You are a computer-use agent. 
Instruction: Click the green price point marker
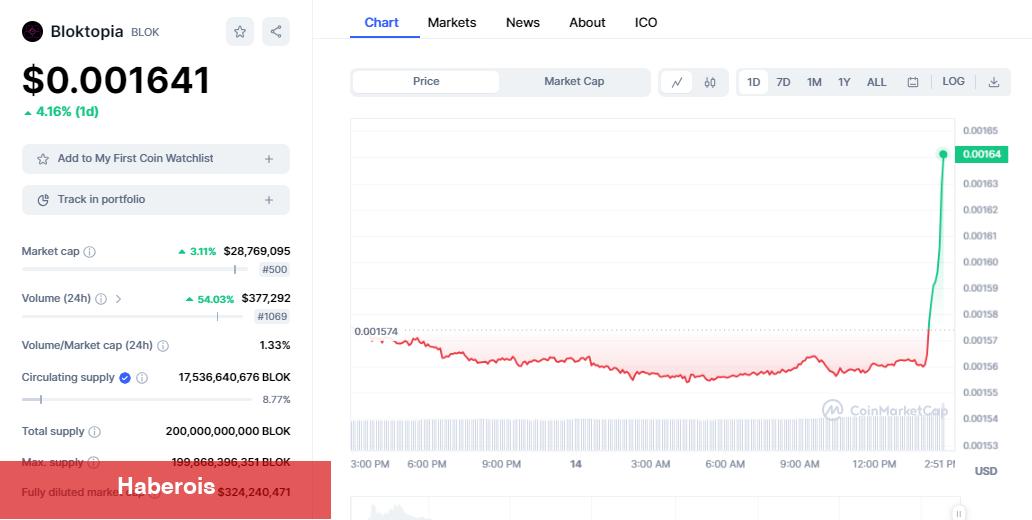943,154
